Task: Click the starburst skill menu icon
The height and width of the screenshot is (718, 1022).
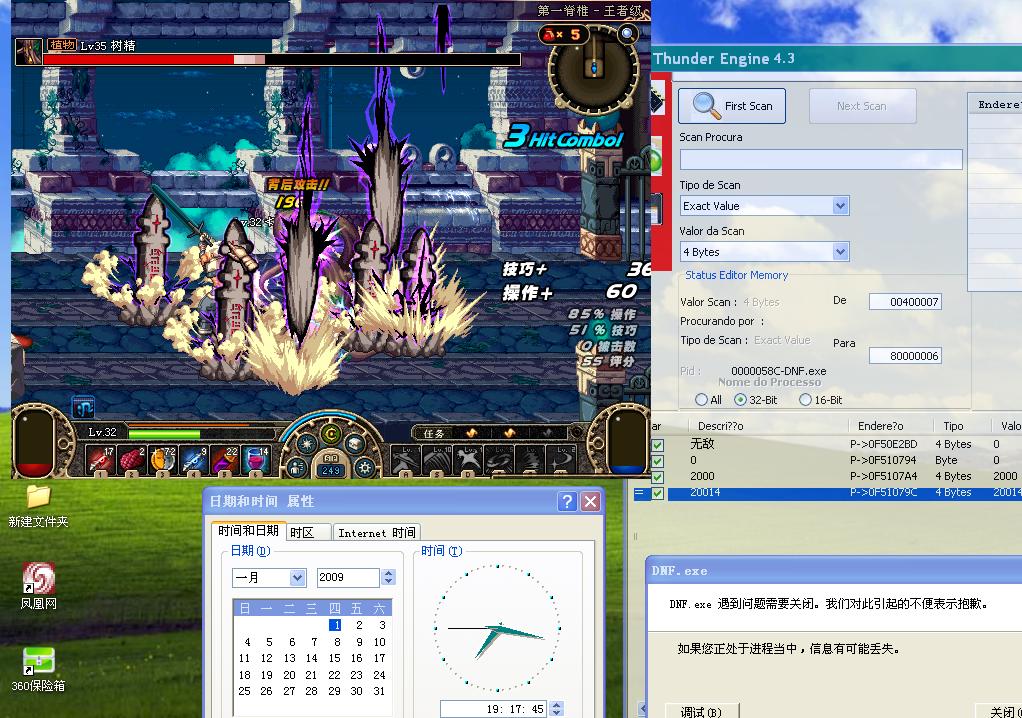Action: pos(307,444)
